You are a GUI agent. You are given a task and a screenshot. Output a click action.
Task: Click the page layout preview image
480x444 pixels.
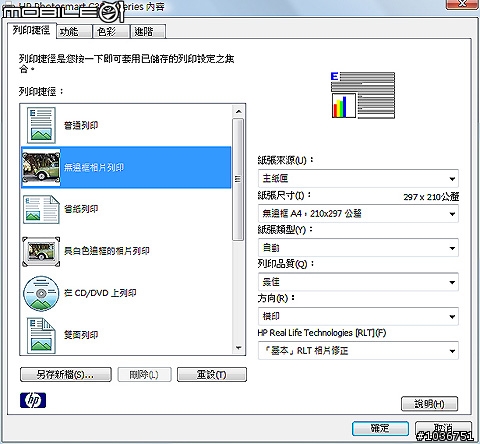coord(363,95)
